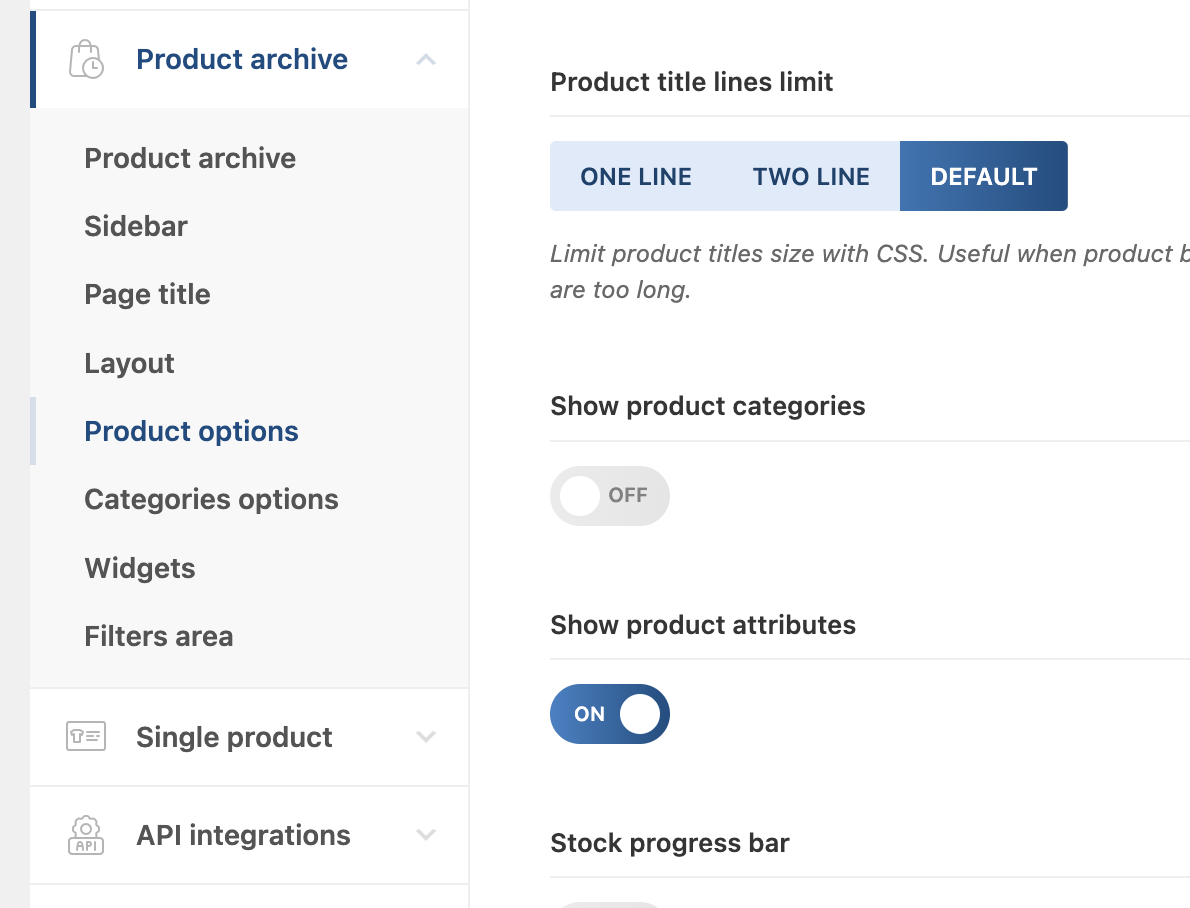
Task: Open the Layout settings item
Action: coord(129,363)
